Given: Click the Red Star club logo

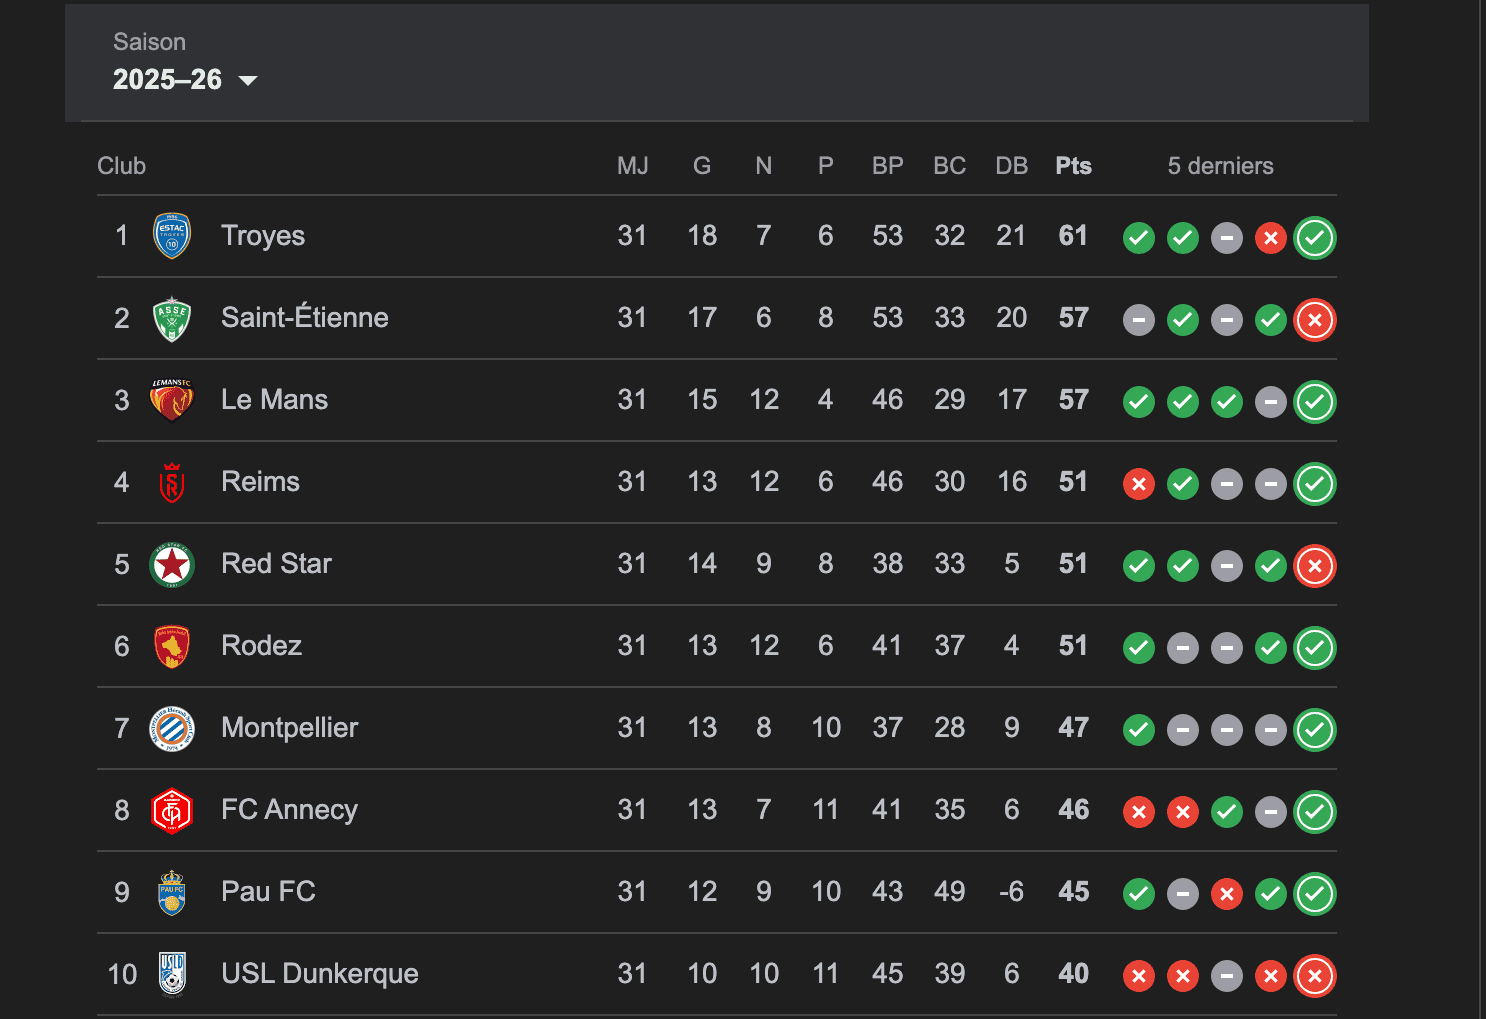Looking at the screenshot, I should [172, 565].
